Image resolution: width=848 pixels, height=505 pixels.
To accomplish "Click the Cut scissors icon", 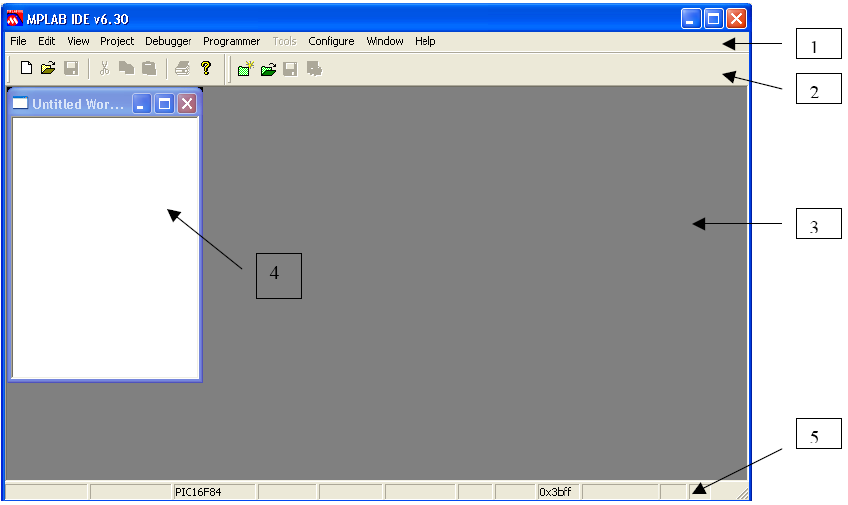I will 104,68.
